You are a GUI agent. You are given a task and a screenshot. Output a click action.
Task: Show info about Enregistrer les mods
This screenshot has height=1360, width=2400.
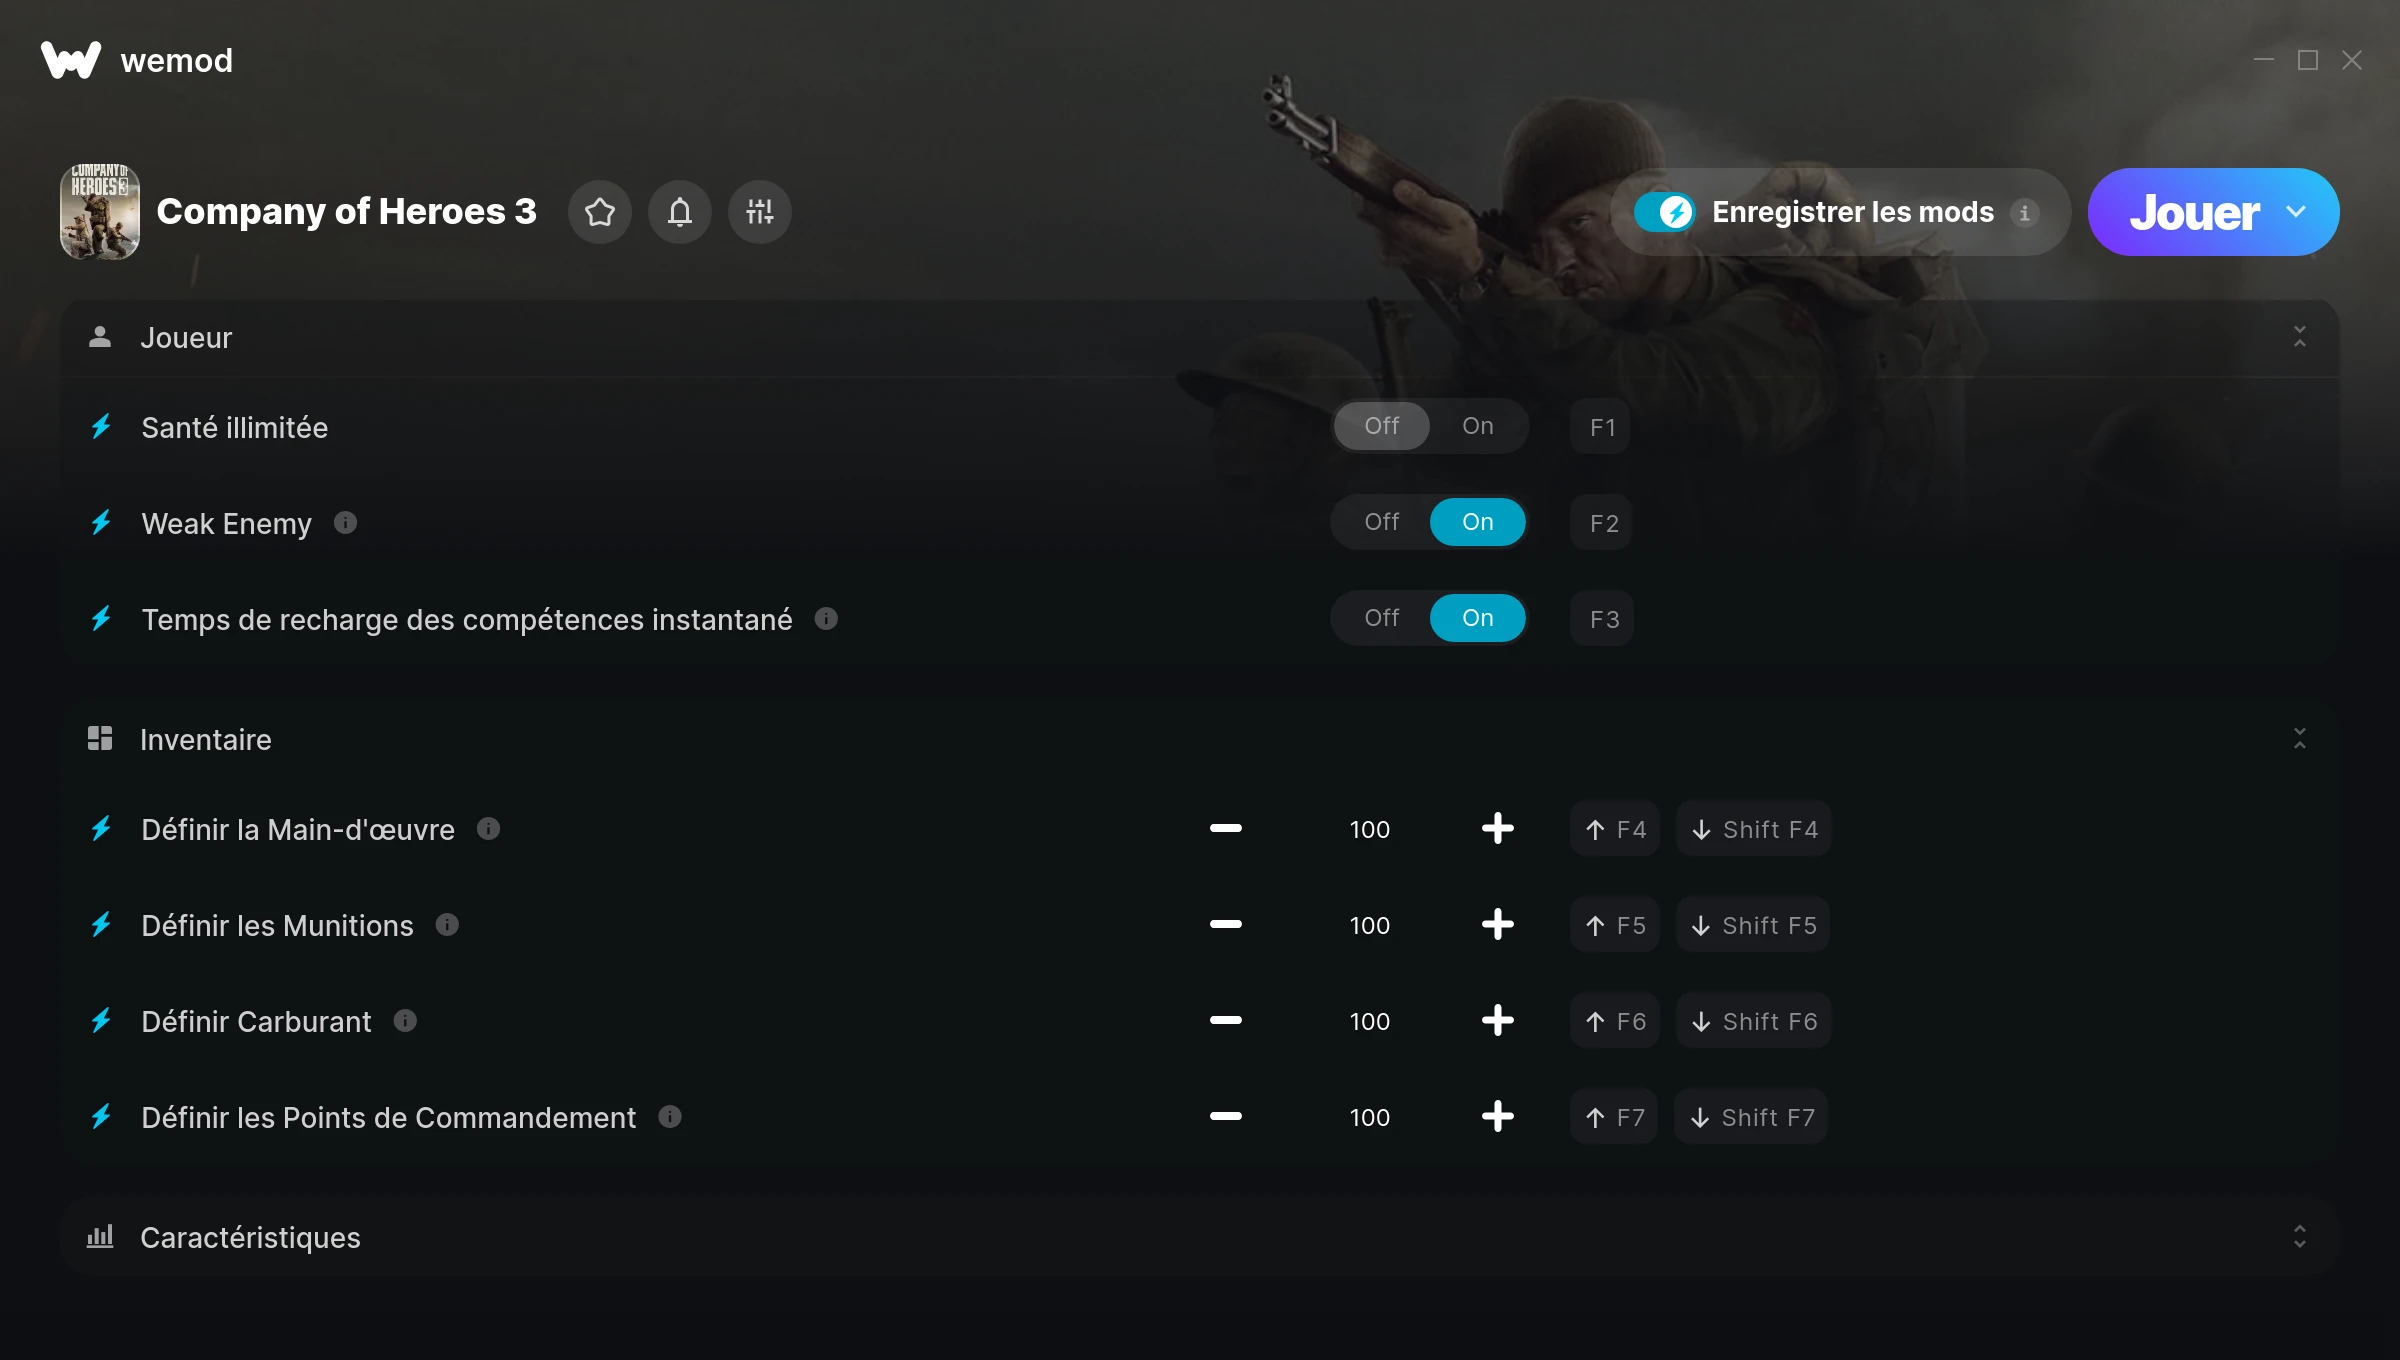(x=2025, y=213)
